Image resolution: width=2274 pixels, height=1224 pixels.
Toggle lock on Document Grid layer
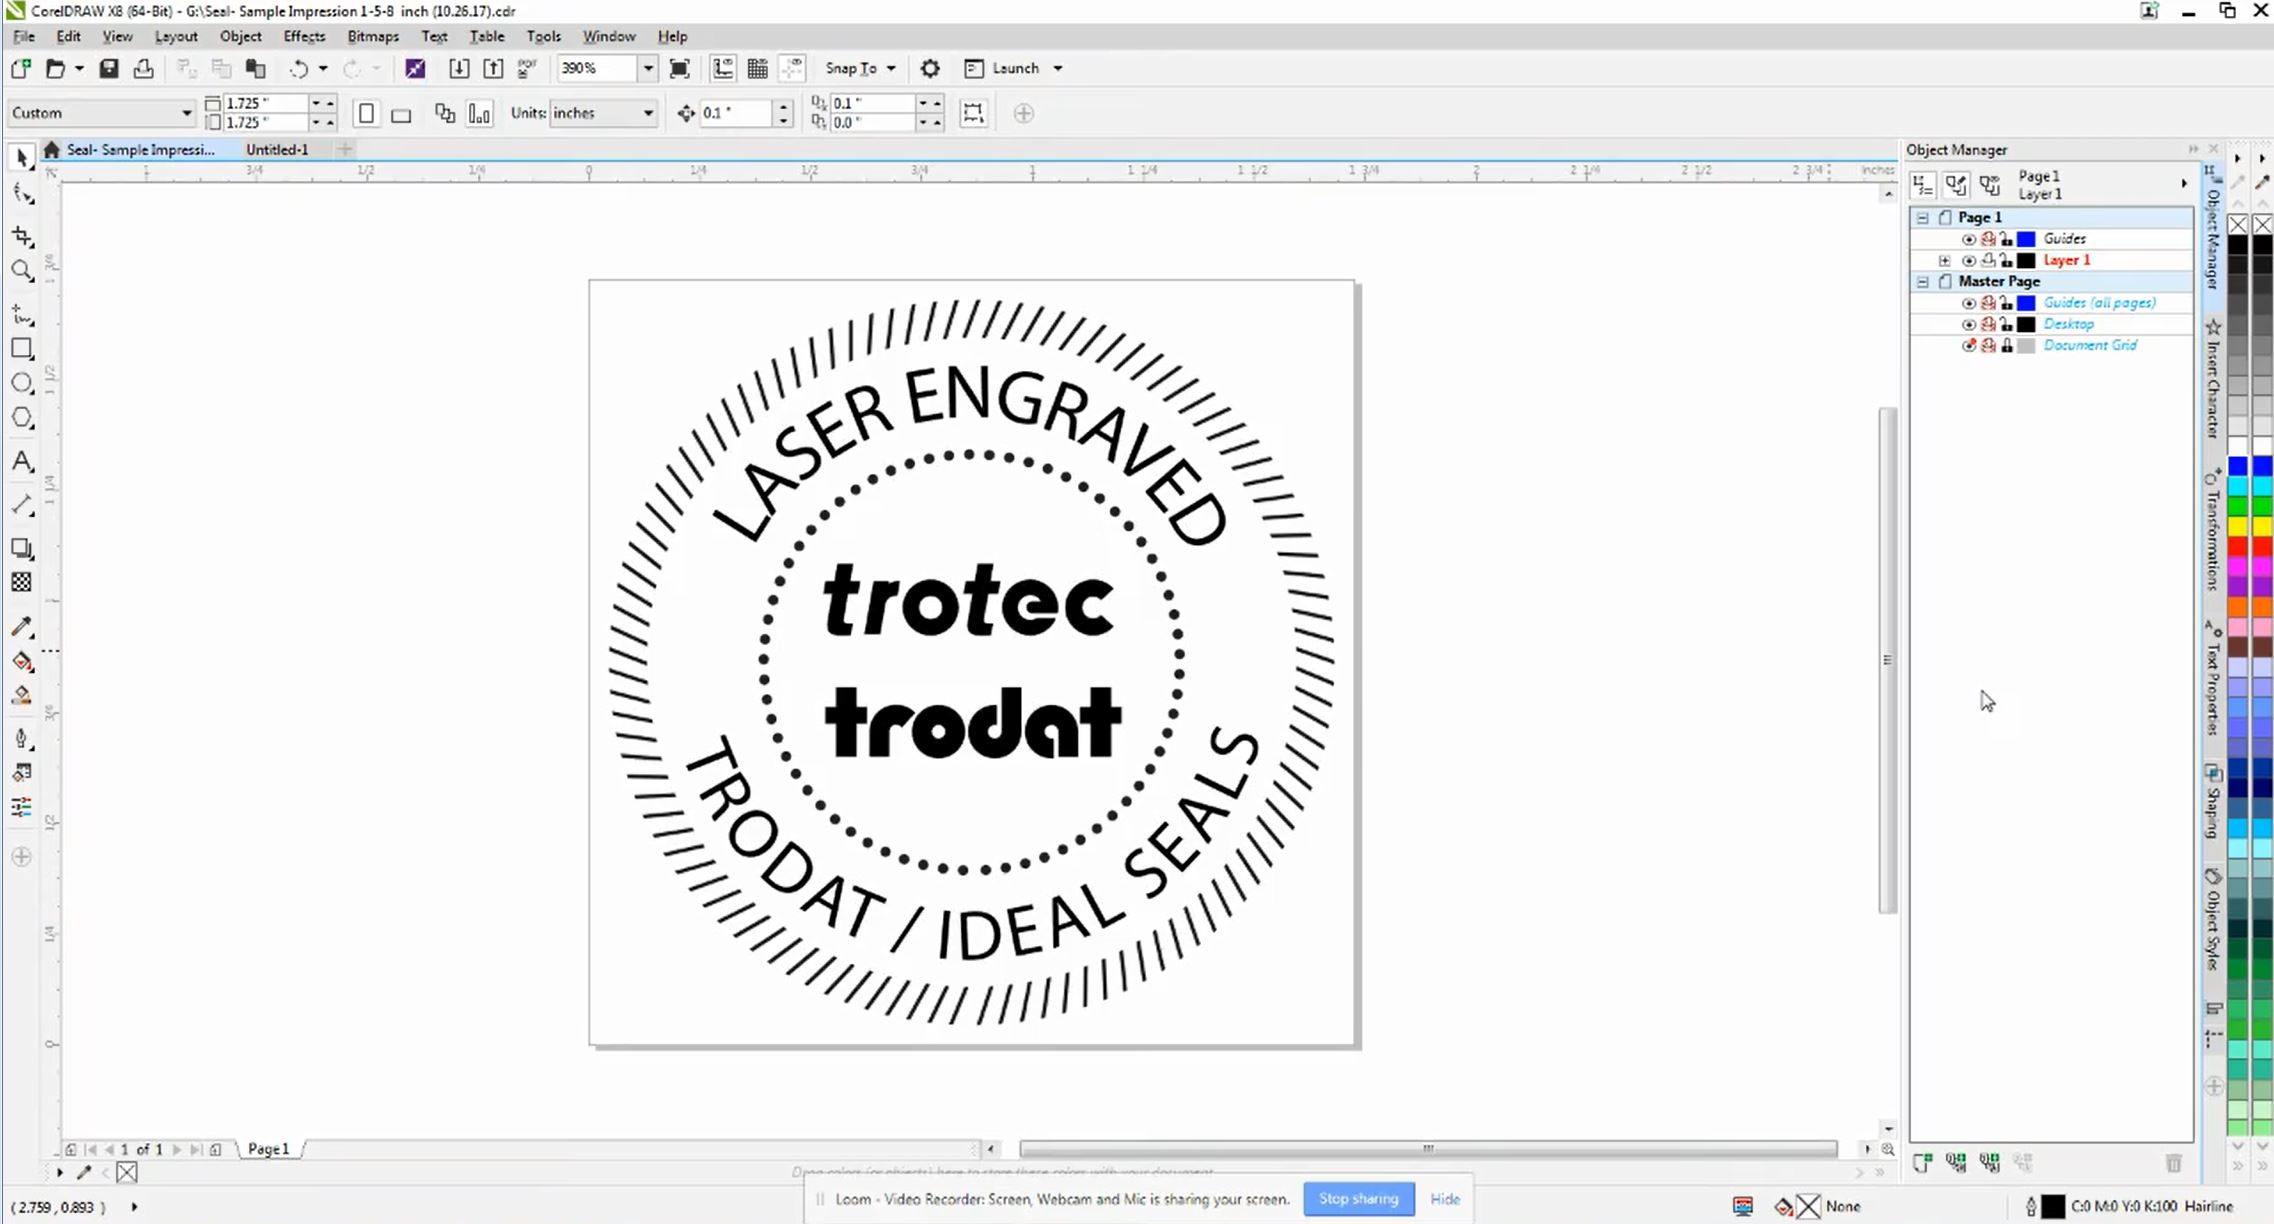(x=2007, y=345)
